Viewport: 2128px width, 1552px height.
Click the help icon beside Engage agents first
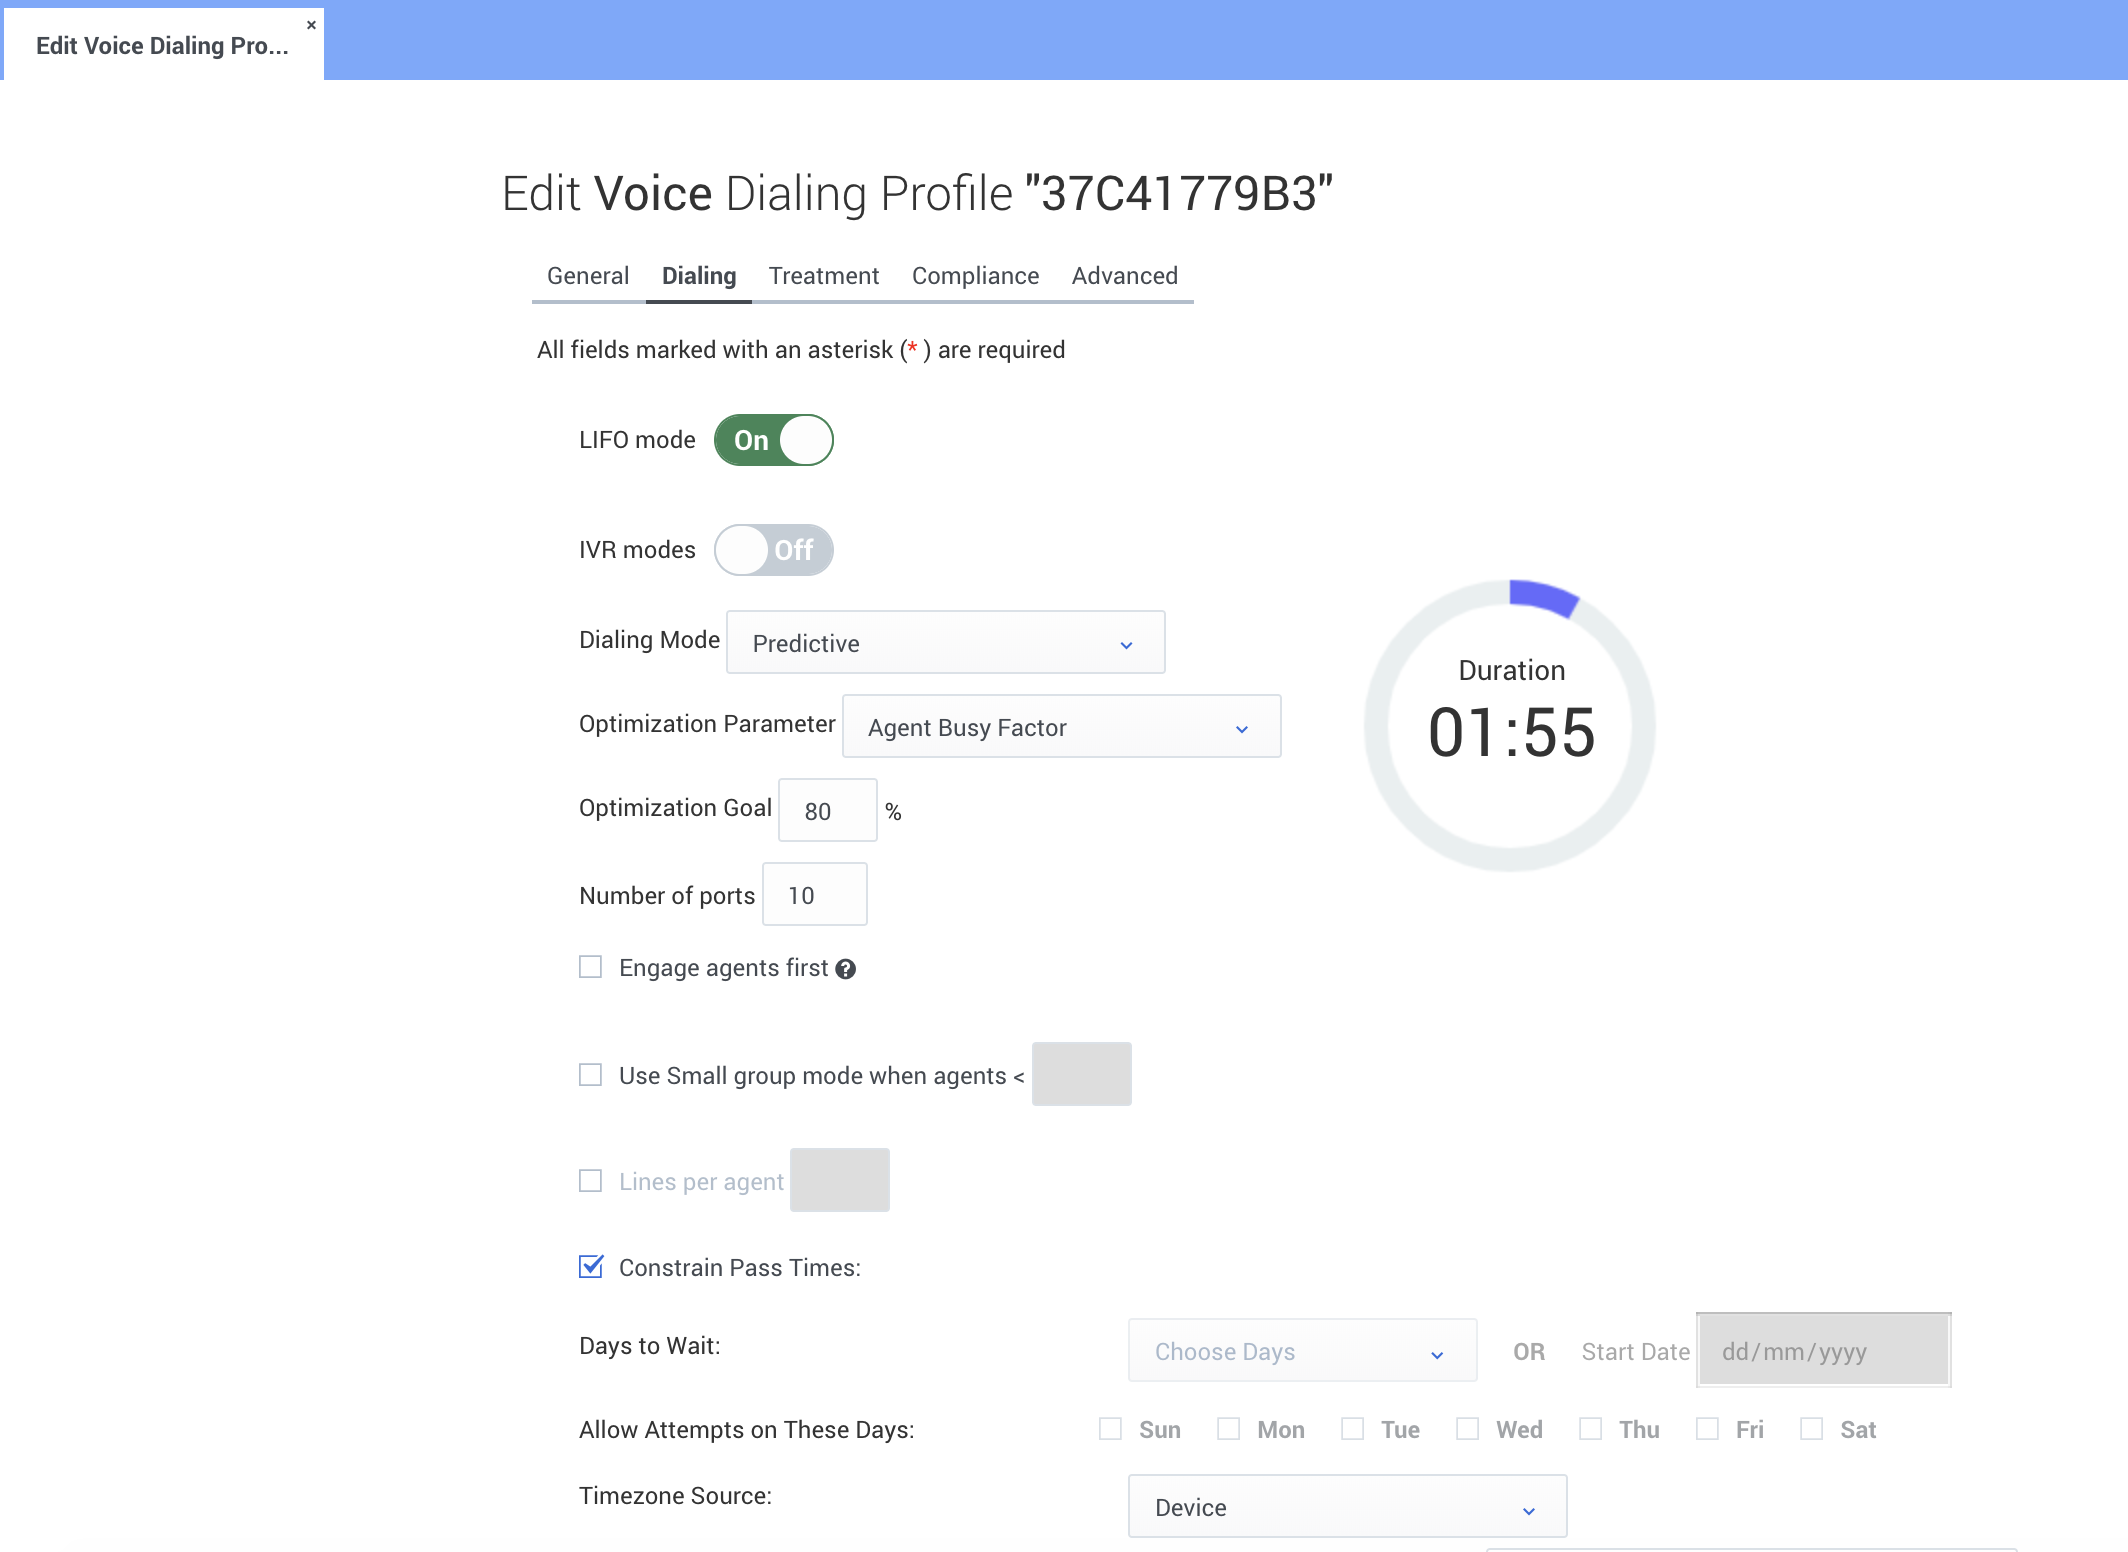click(846, 969)
